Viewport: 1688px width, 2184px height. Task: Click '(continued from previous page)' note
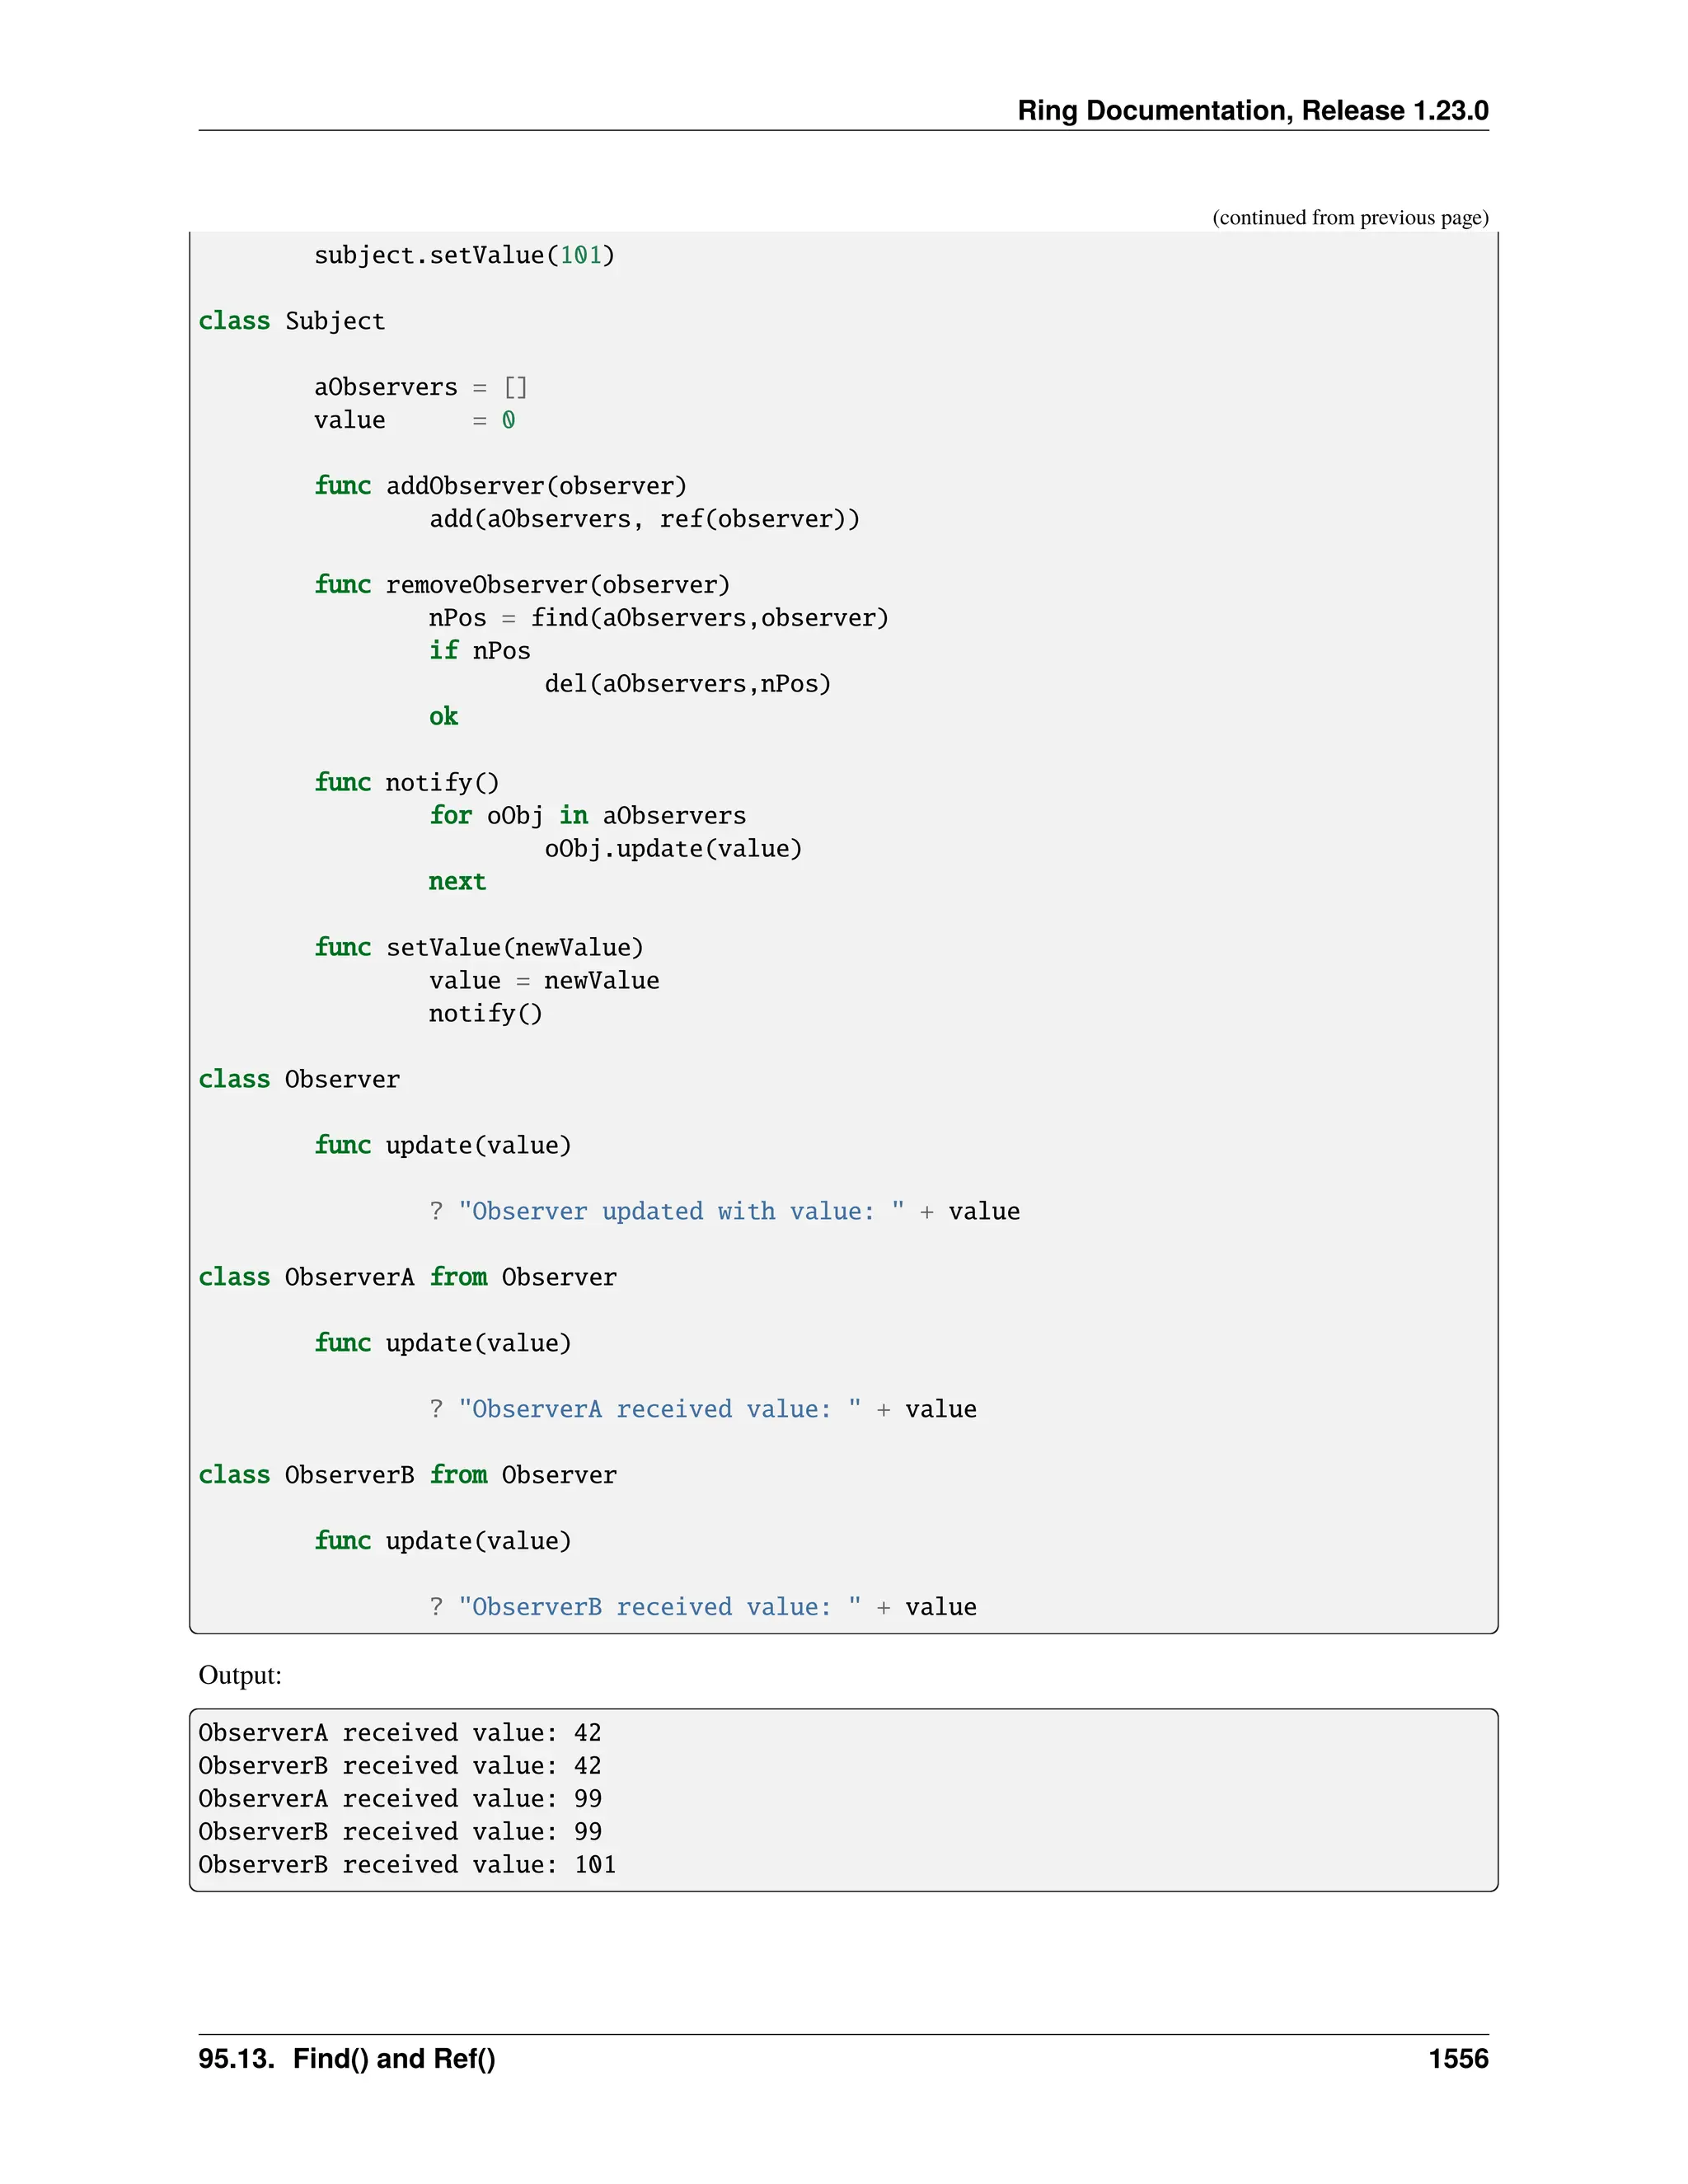[1350, 217]
